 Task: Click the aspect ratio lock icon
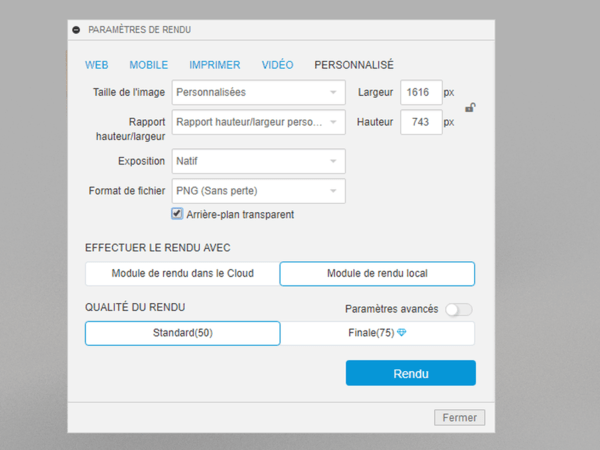[x=470, y=108]
